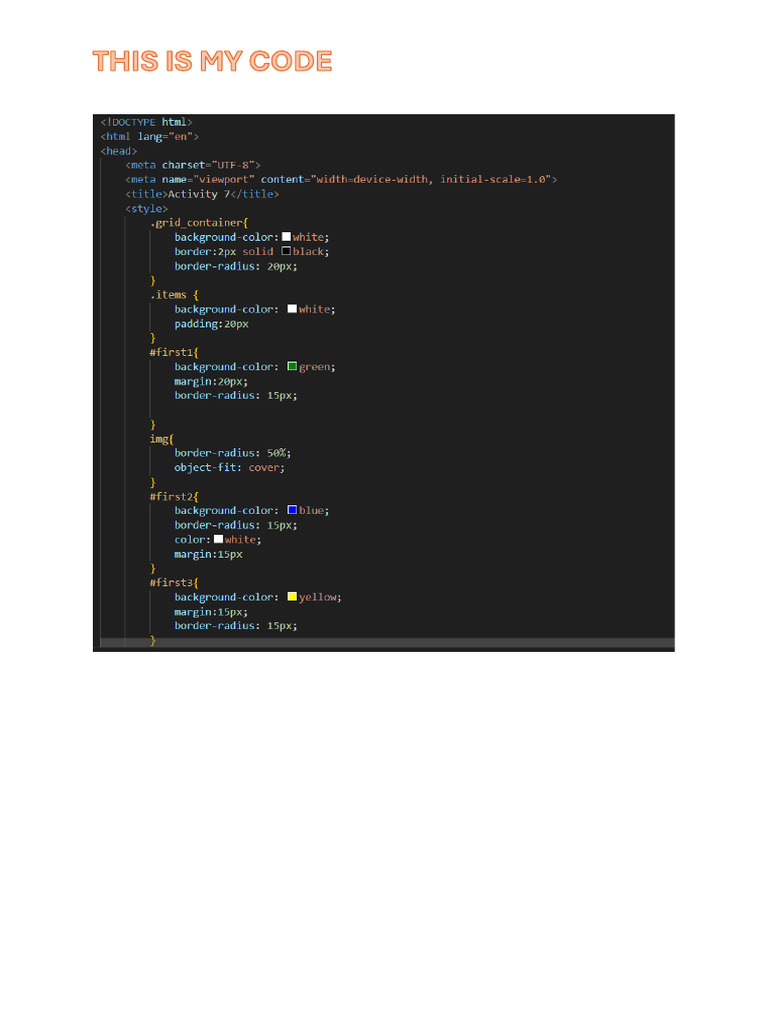Open the yellow color swatch in #first3
This screenshot has height=1024, width=768.
pyautogui.click(x=292, y=596)
